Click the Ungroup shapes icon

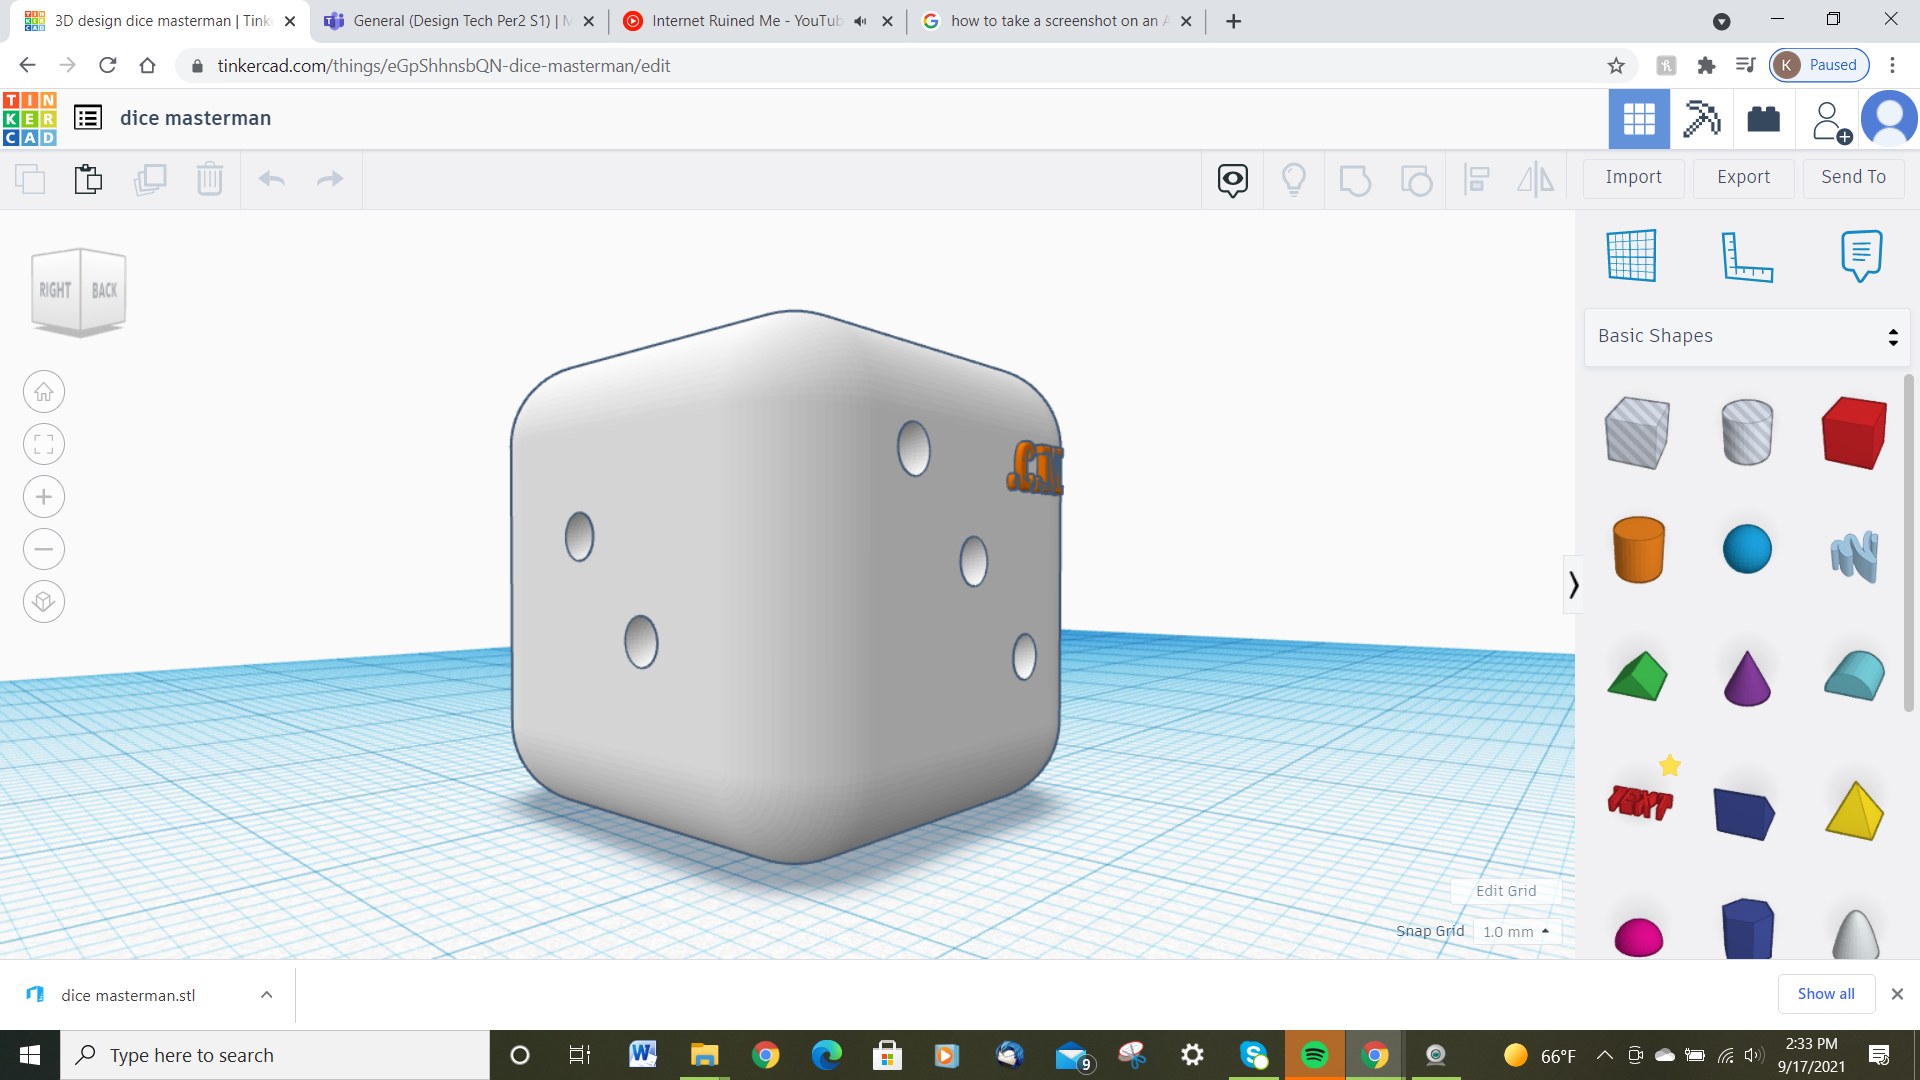pos(1416,180)
